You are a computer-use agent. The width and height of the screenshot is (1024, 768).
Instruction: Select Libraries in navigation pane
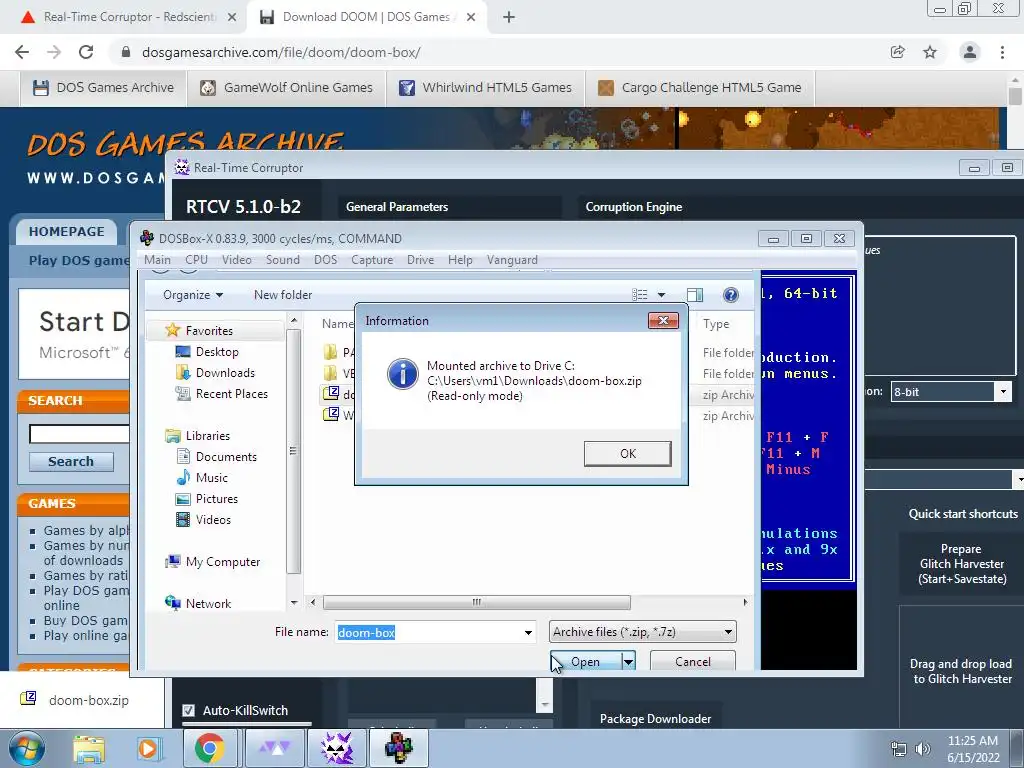tap(207, 435)
